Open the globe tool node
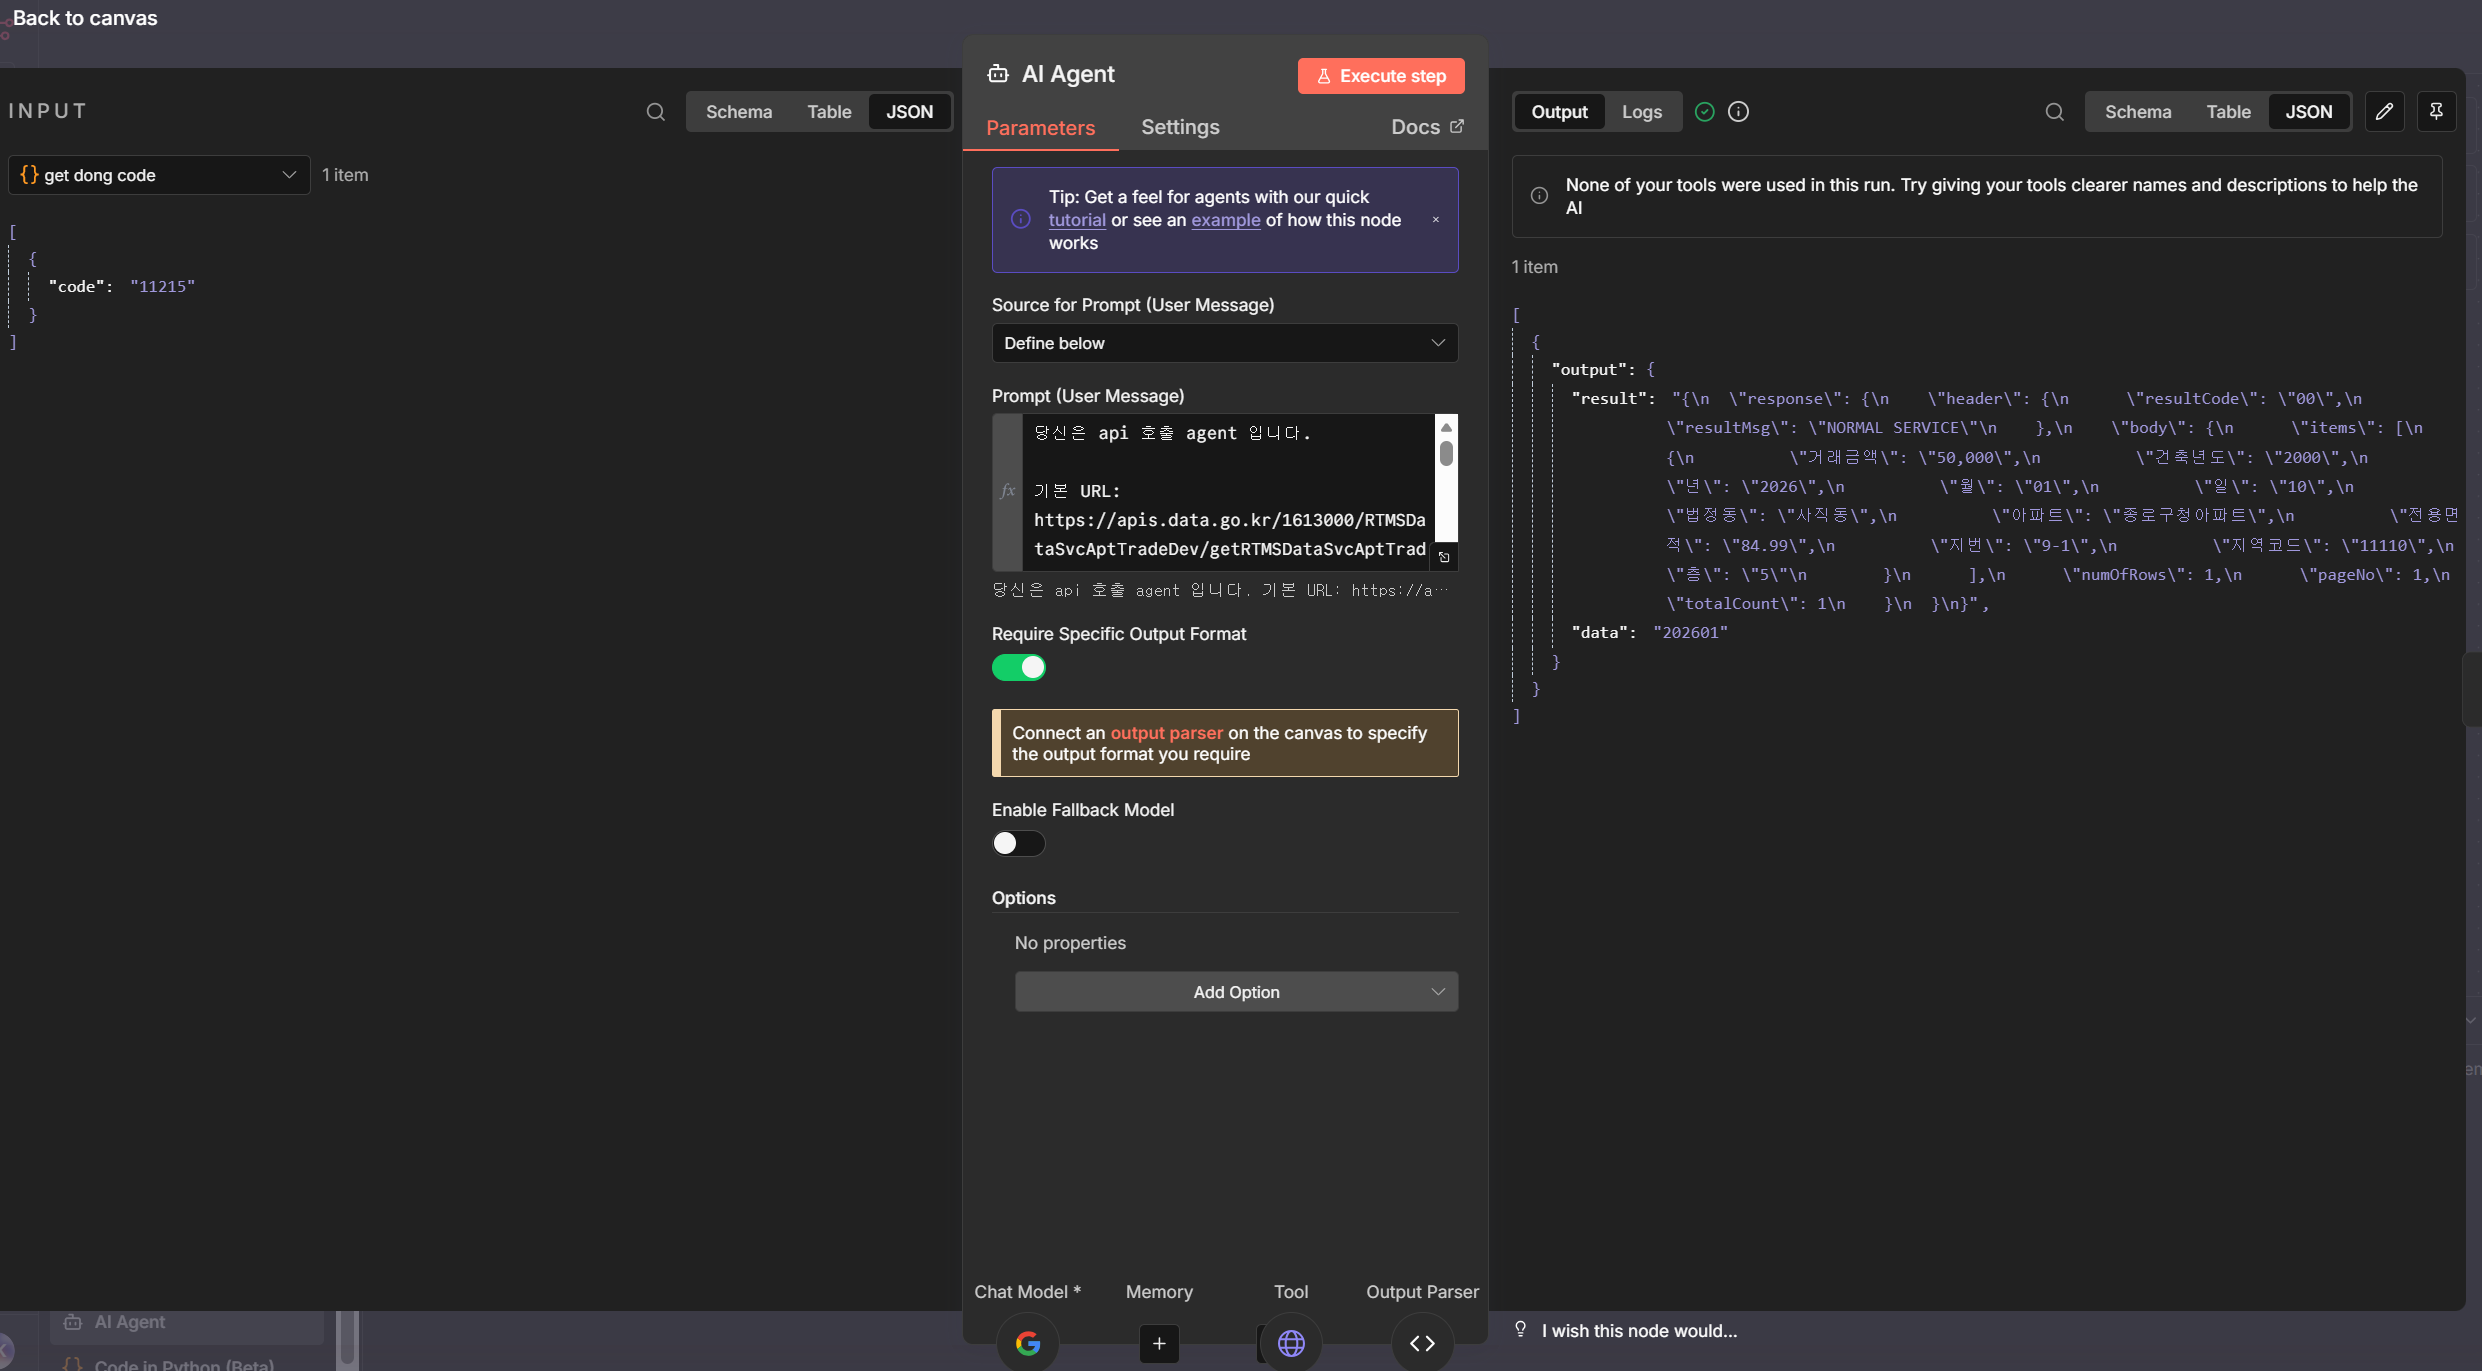Image resolution: width=2482 pixels, height=1371 pixels. 1291,1343
